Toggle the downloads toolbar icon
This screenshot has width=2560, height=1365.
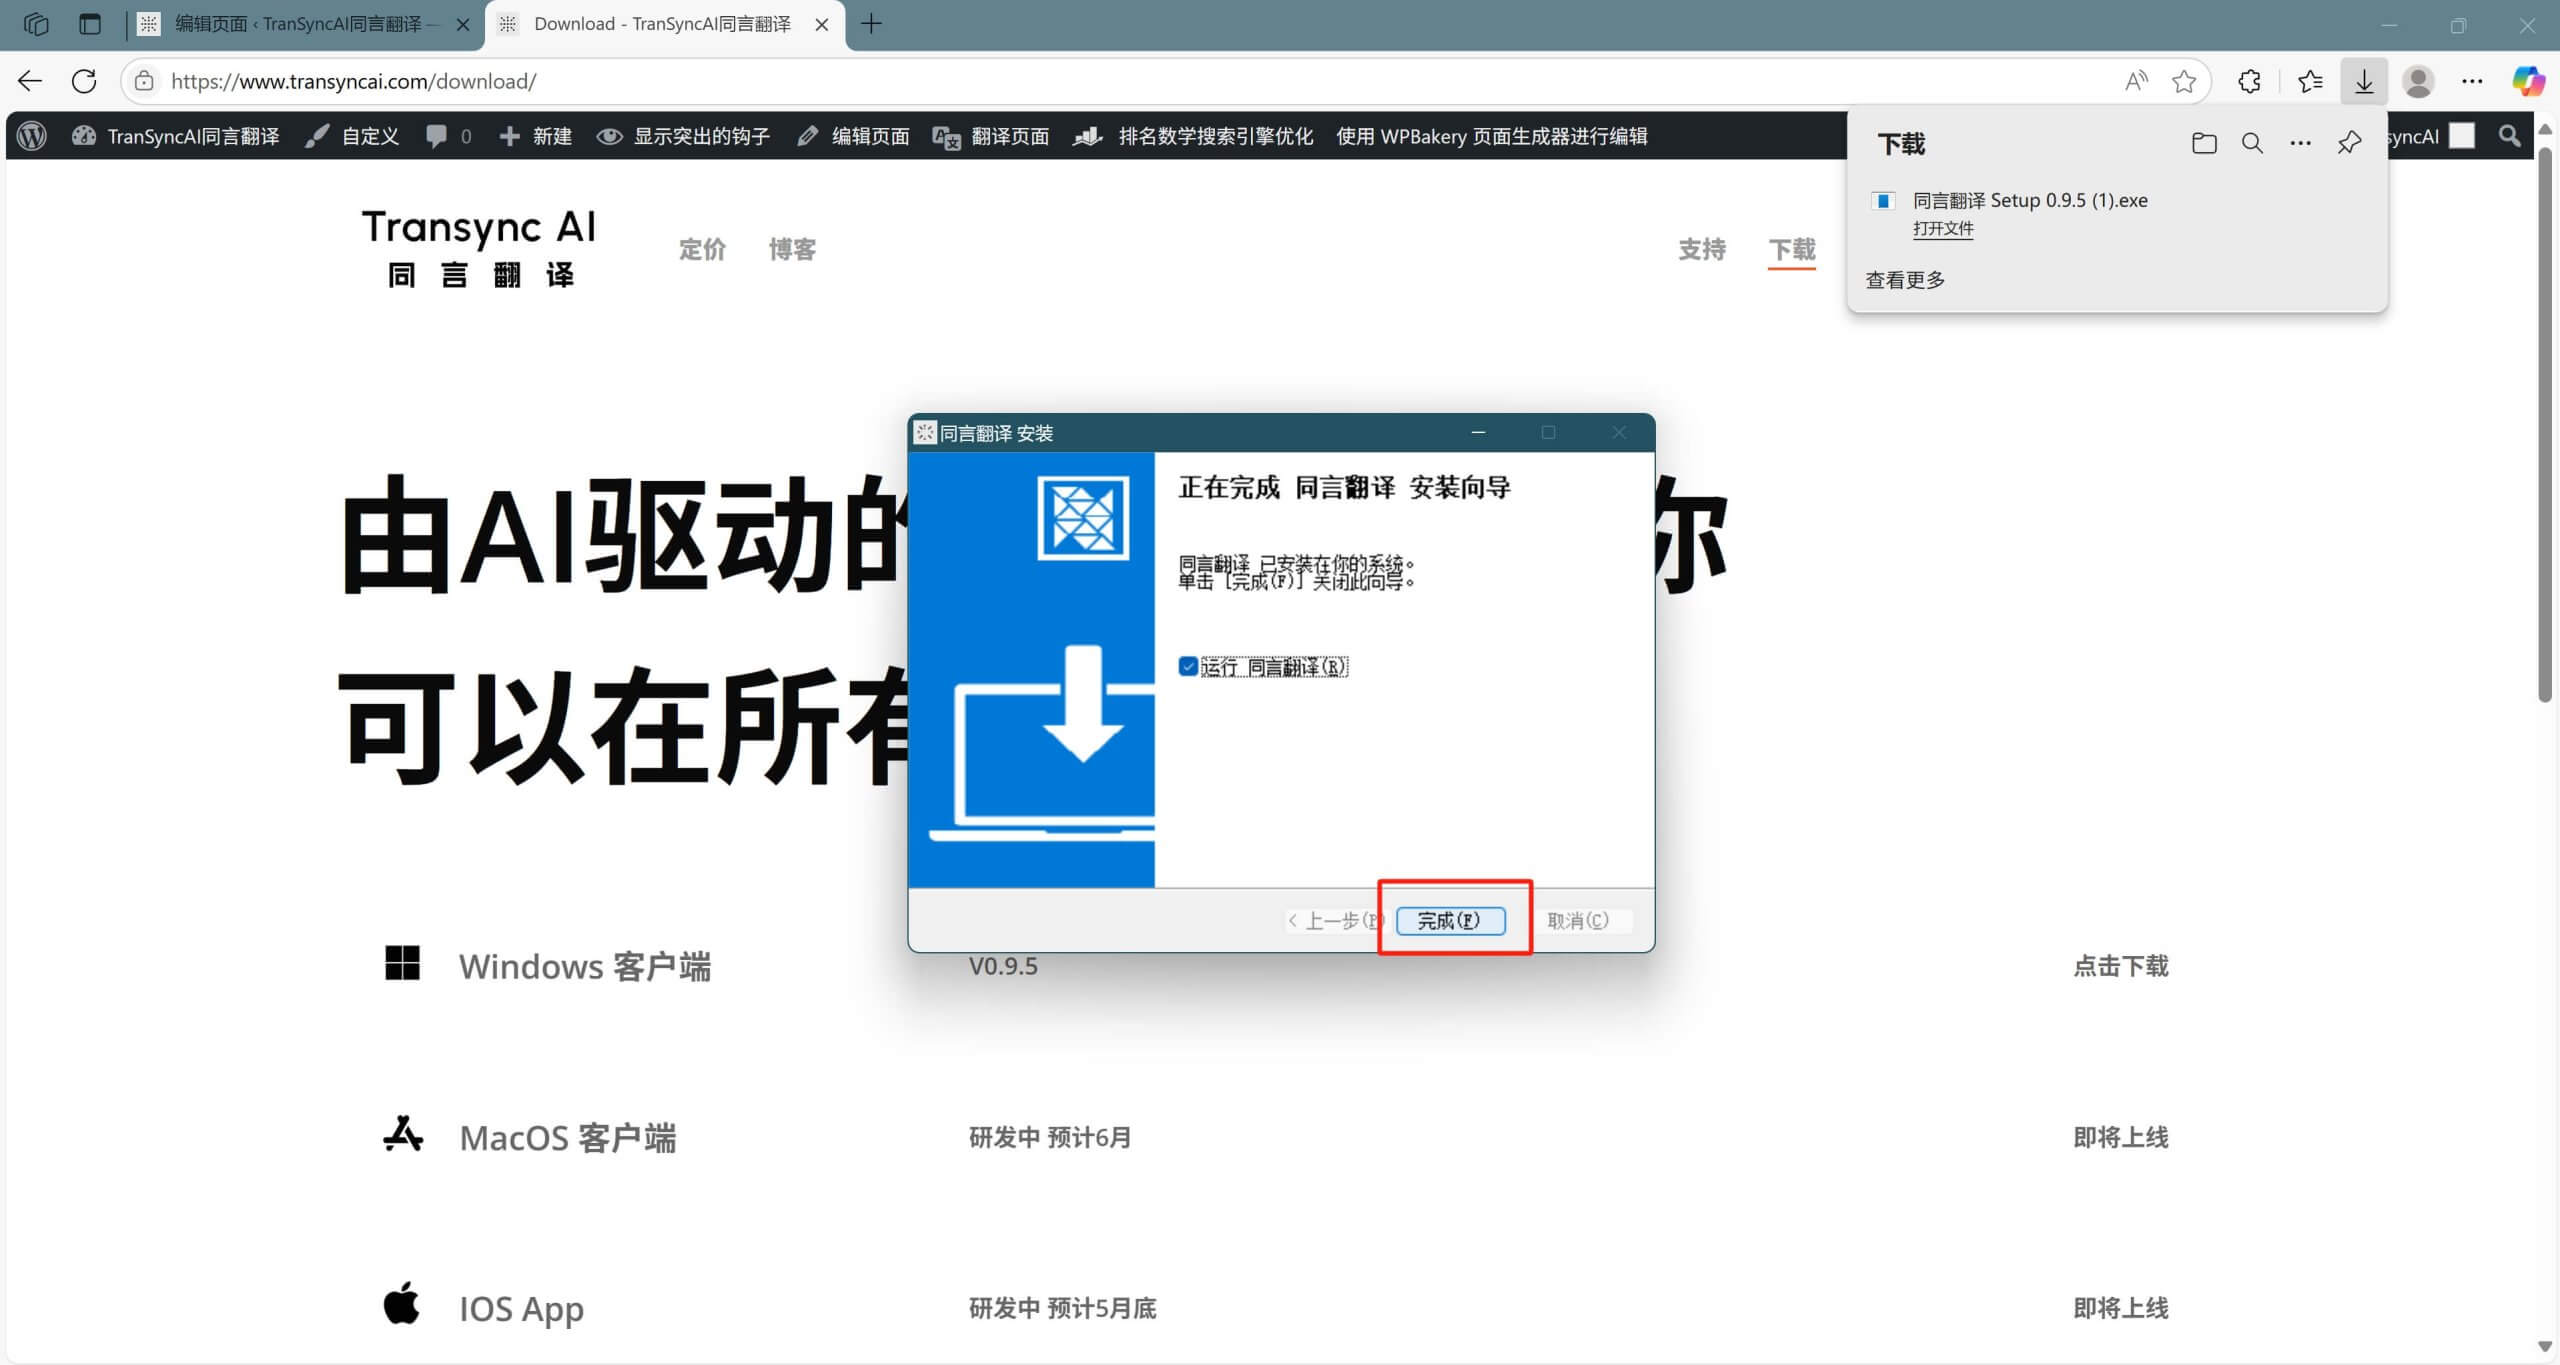2364,81
